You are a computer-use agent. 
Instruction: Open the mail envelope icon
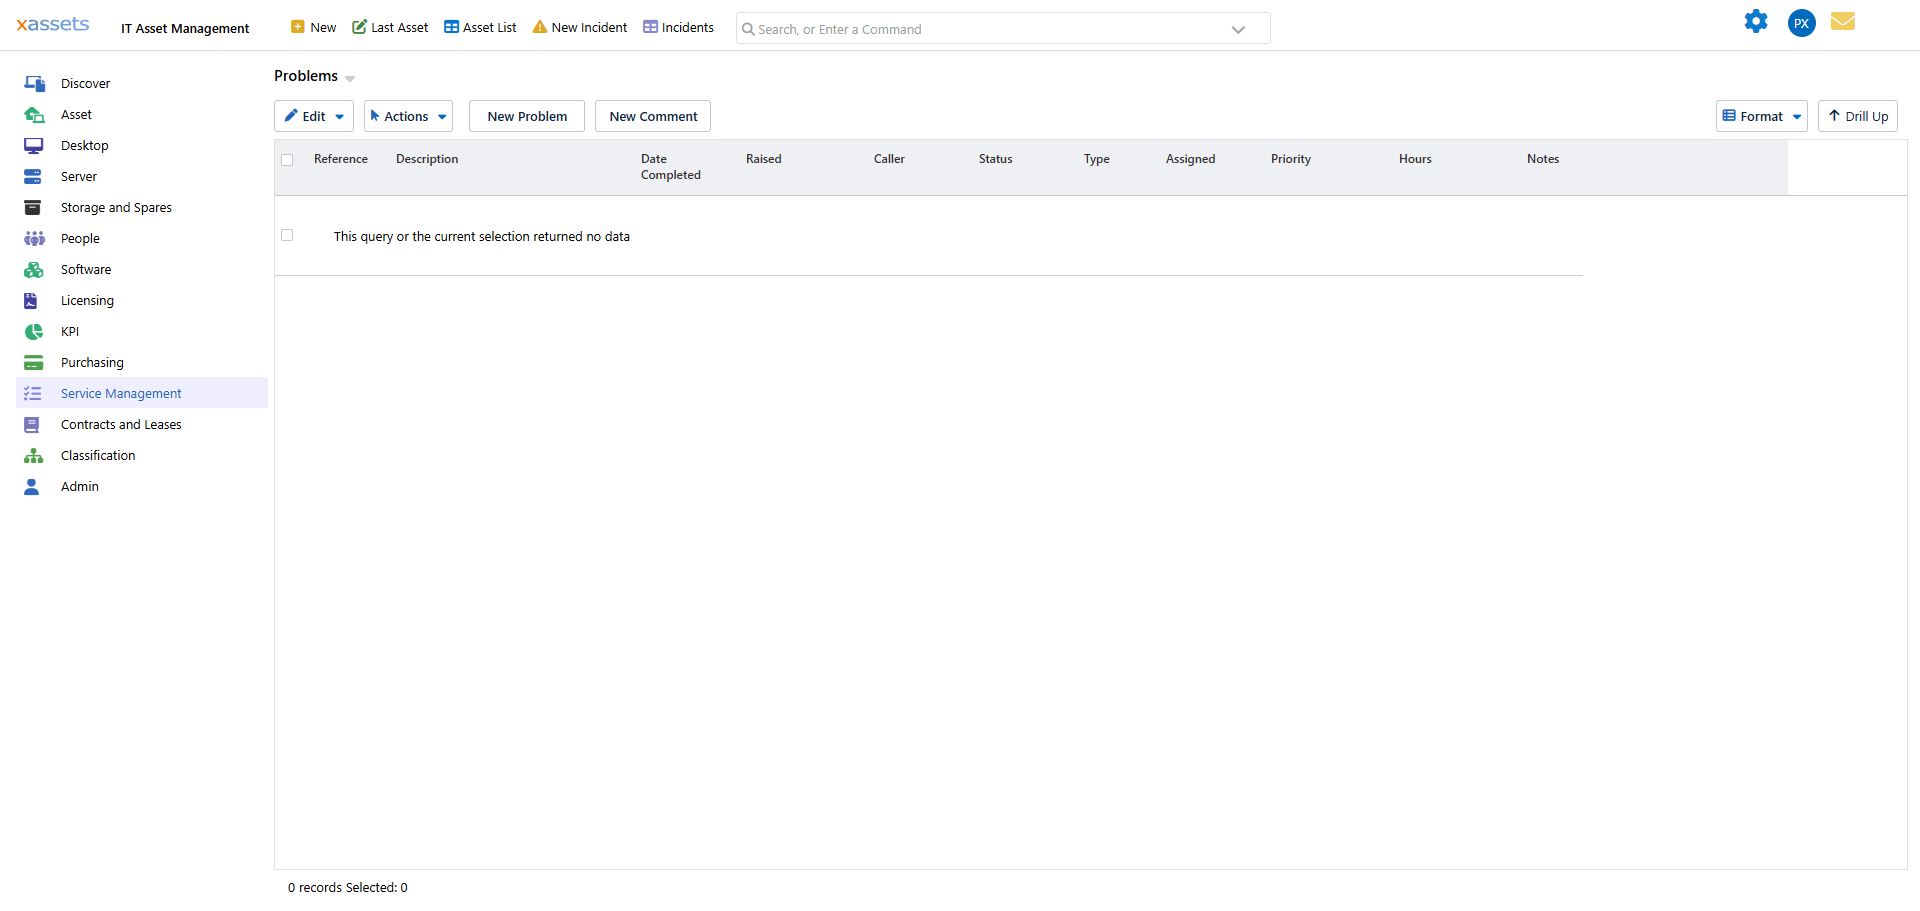(1843, 21)
